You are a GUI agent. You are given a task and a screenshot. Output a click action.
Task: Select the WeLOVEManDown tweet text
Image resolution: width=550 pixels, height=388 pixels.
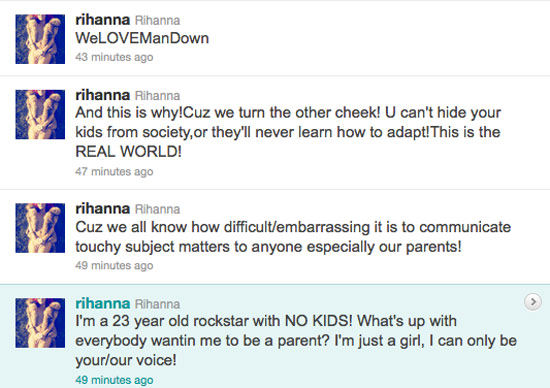coord(142,38)
